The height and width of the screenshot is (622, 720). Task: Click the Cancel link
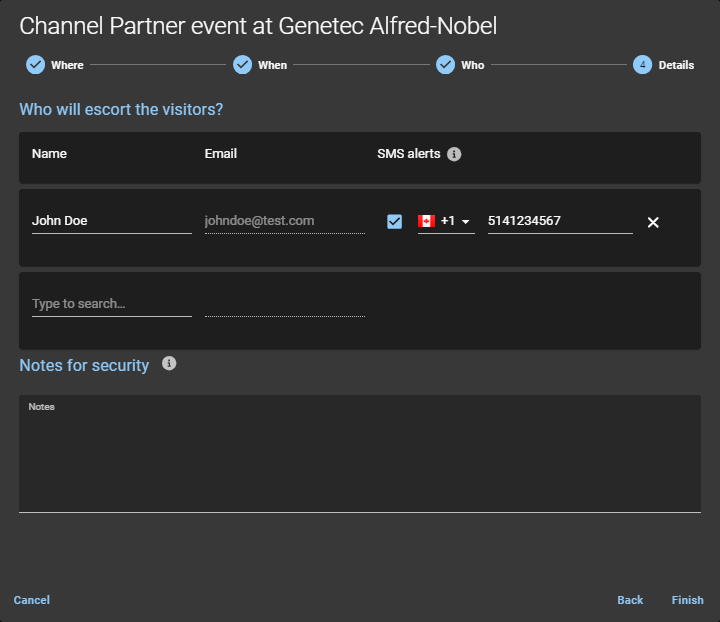tap(32, 600)
